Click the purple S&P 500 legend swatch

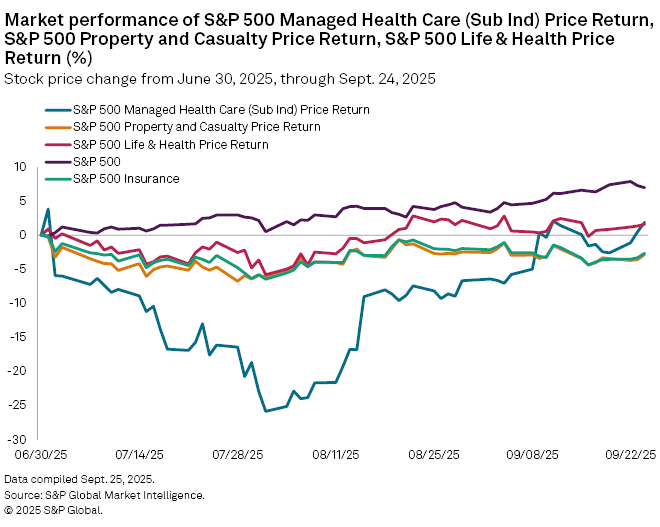click(57, 161)
